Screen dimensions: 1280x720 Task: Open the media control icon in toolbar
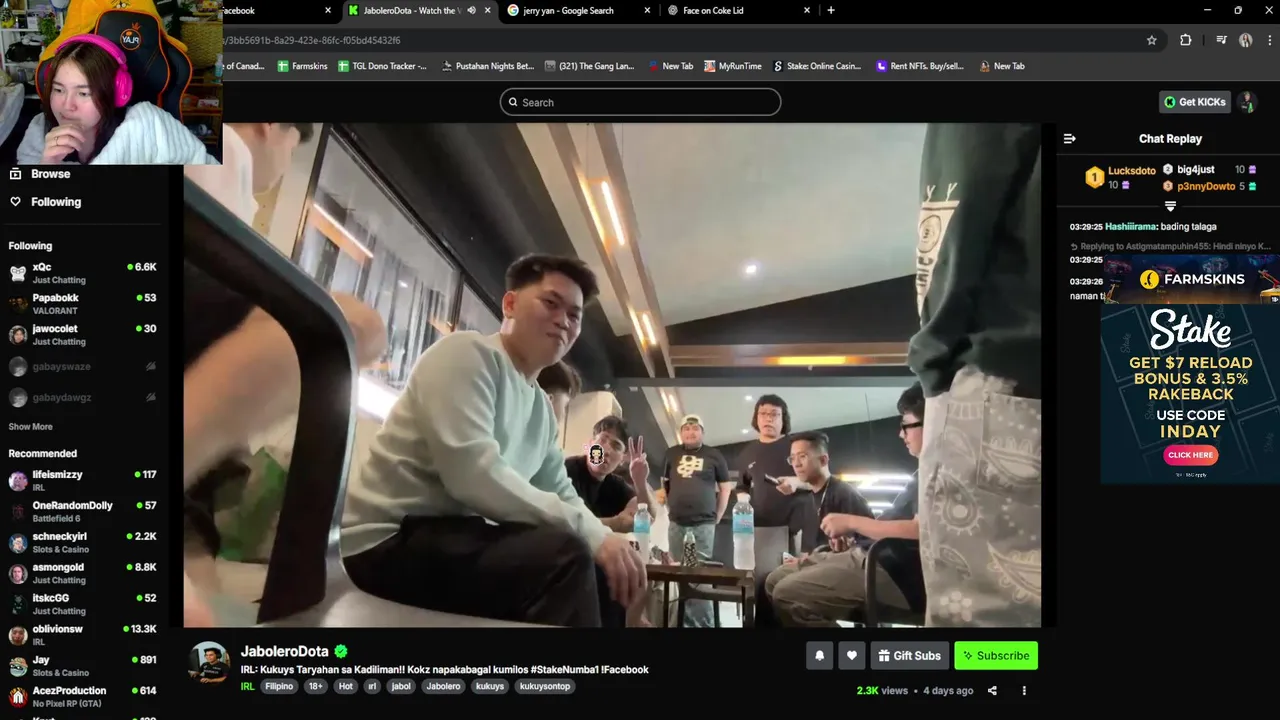pyautogui.click(x=1221, y=40)
